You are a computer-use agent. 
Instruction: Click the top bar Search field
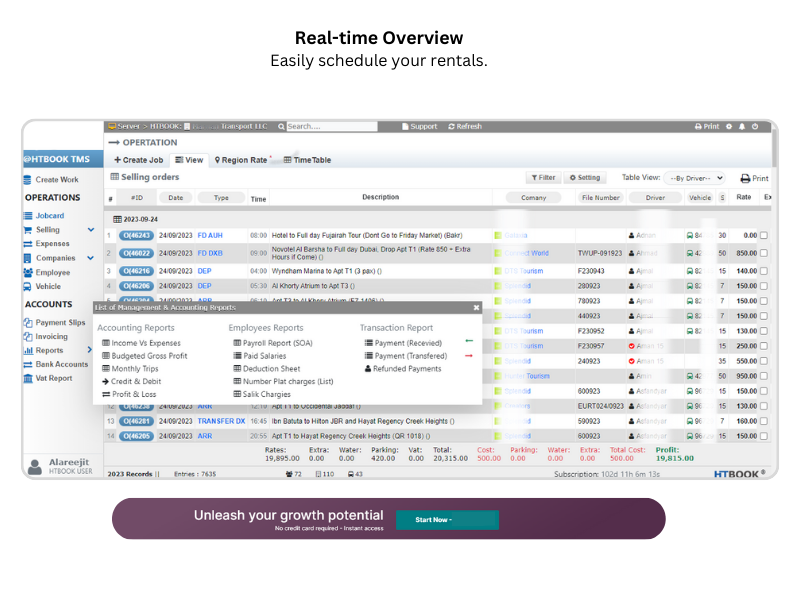click(x=315, y=127)
